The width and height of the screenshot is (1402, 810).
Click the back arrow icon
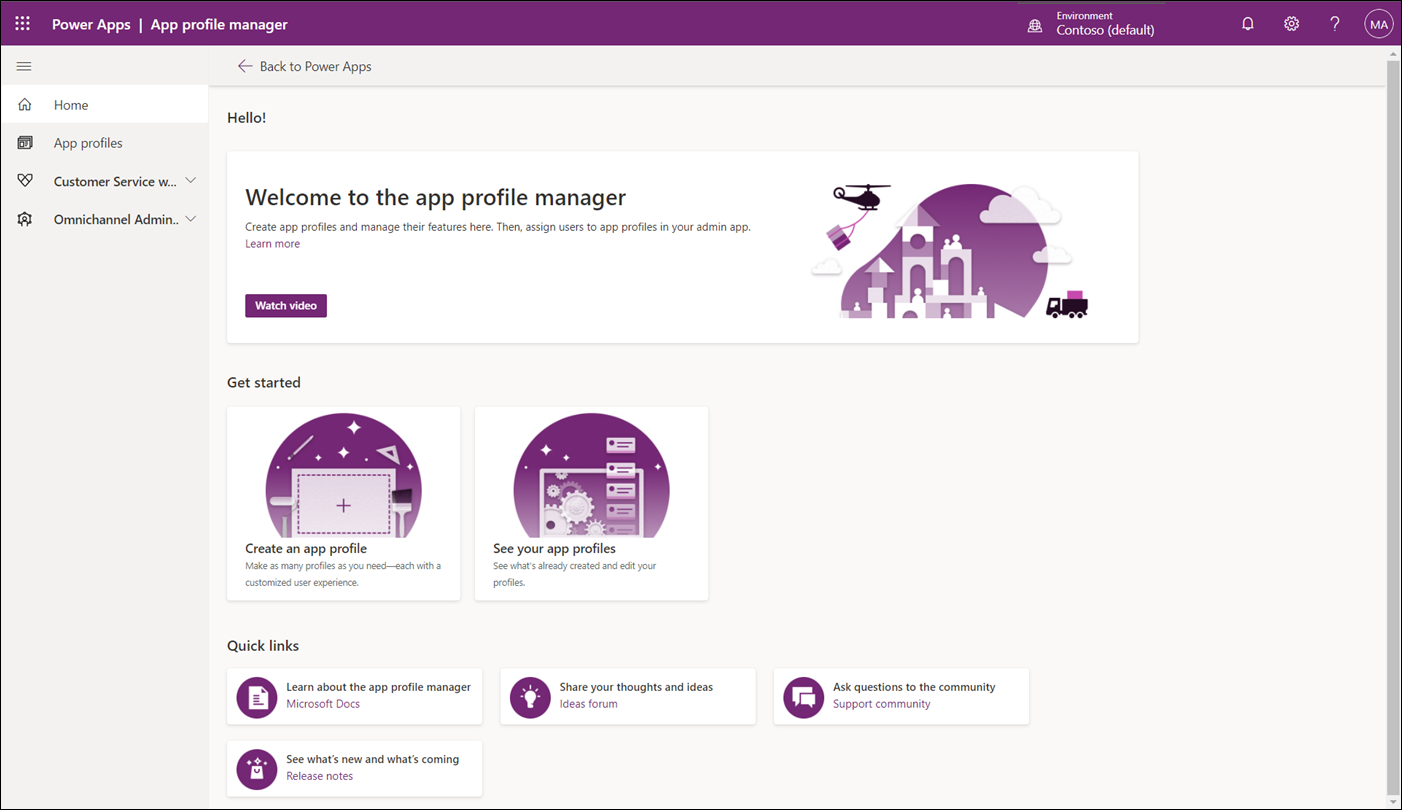245,66
